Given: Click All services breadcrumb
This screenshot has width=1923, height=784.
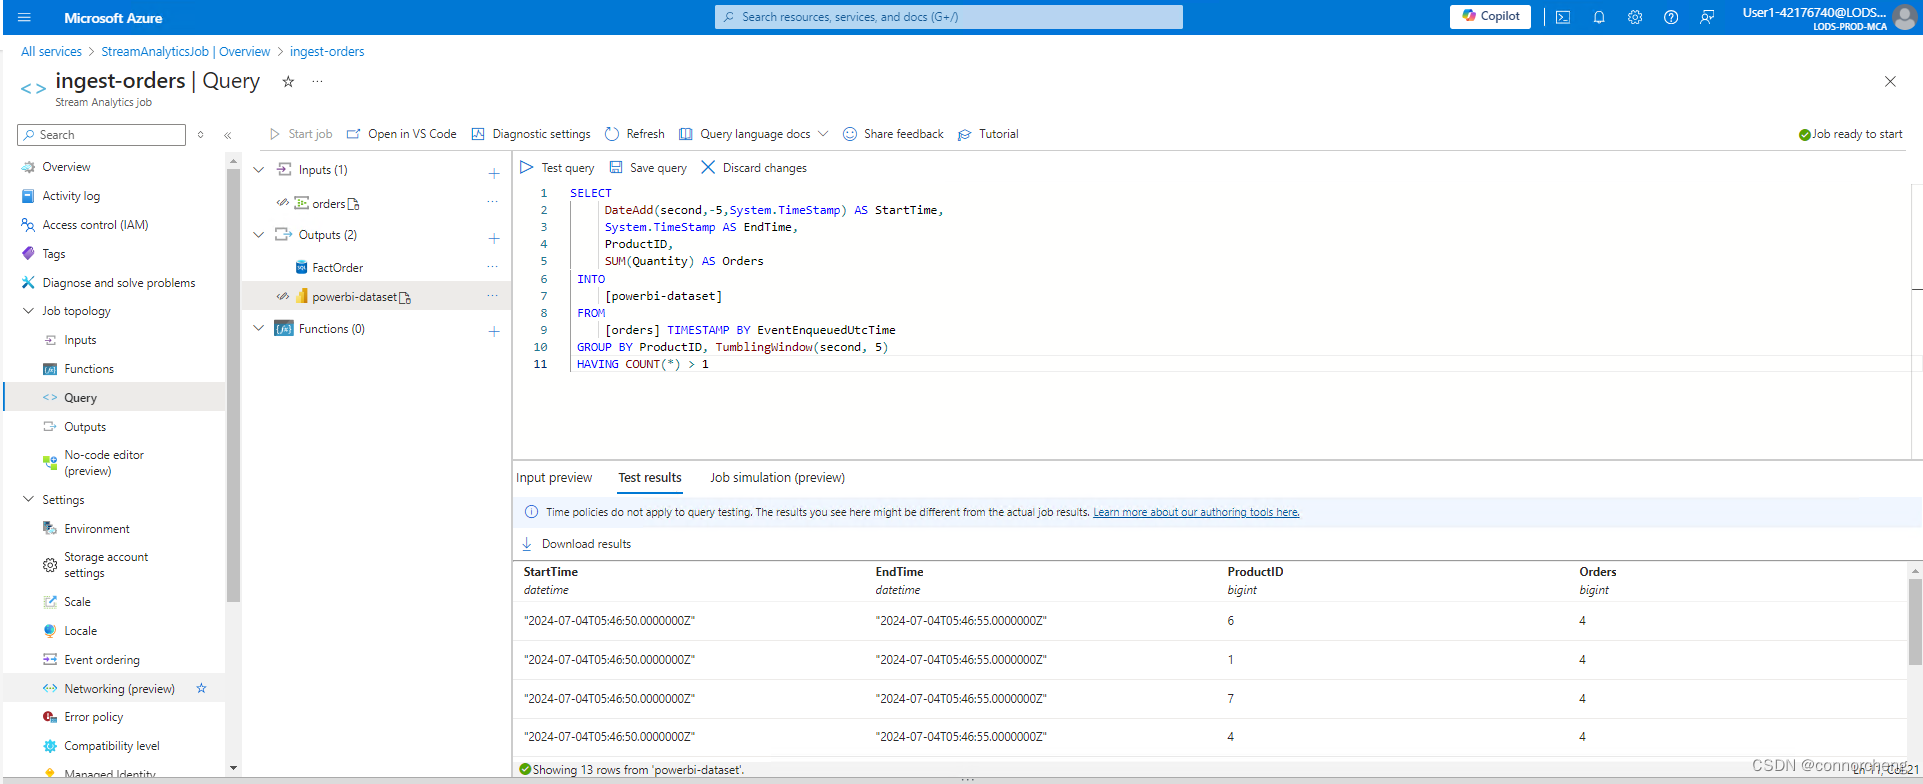Looking at the screenshot, I should click(x=51, y=52).
